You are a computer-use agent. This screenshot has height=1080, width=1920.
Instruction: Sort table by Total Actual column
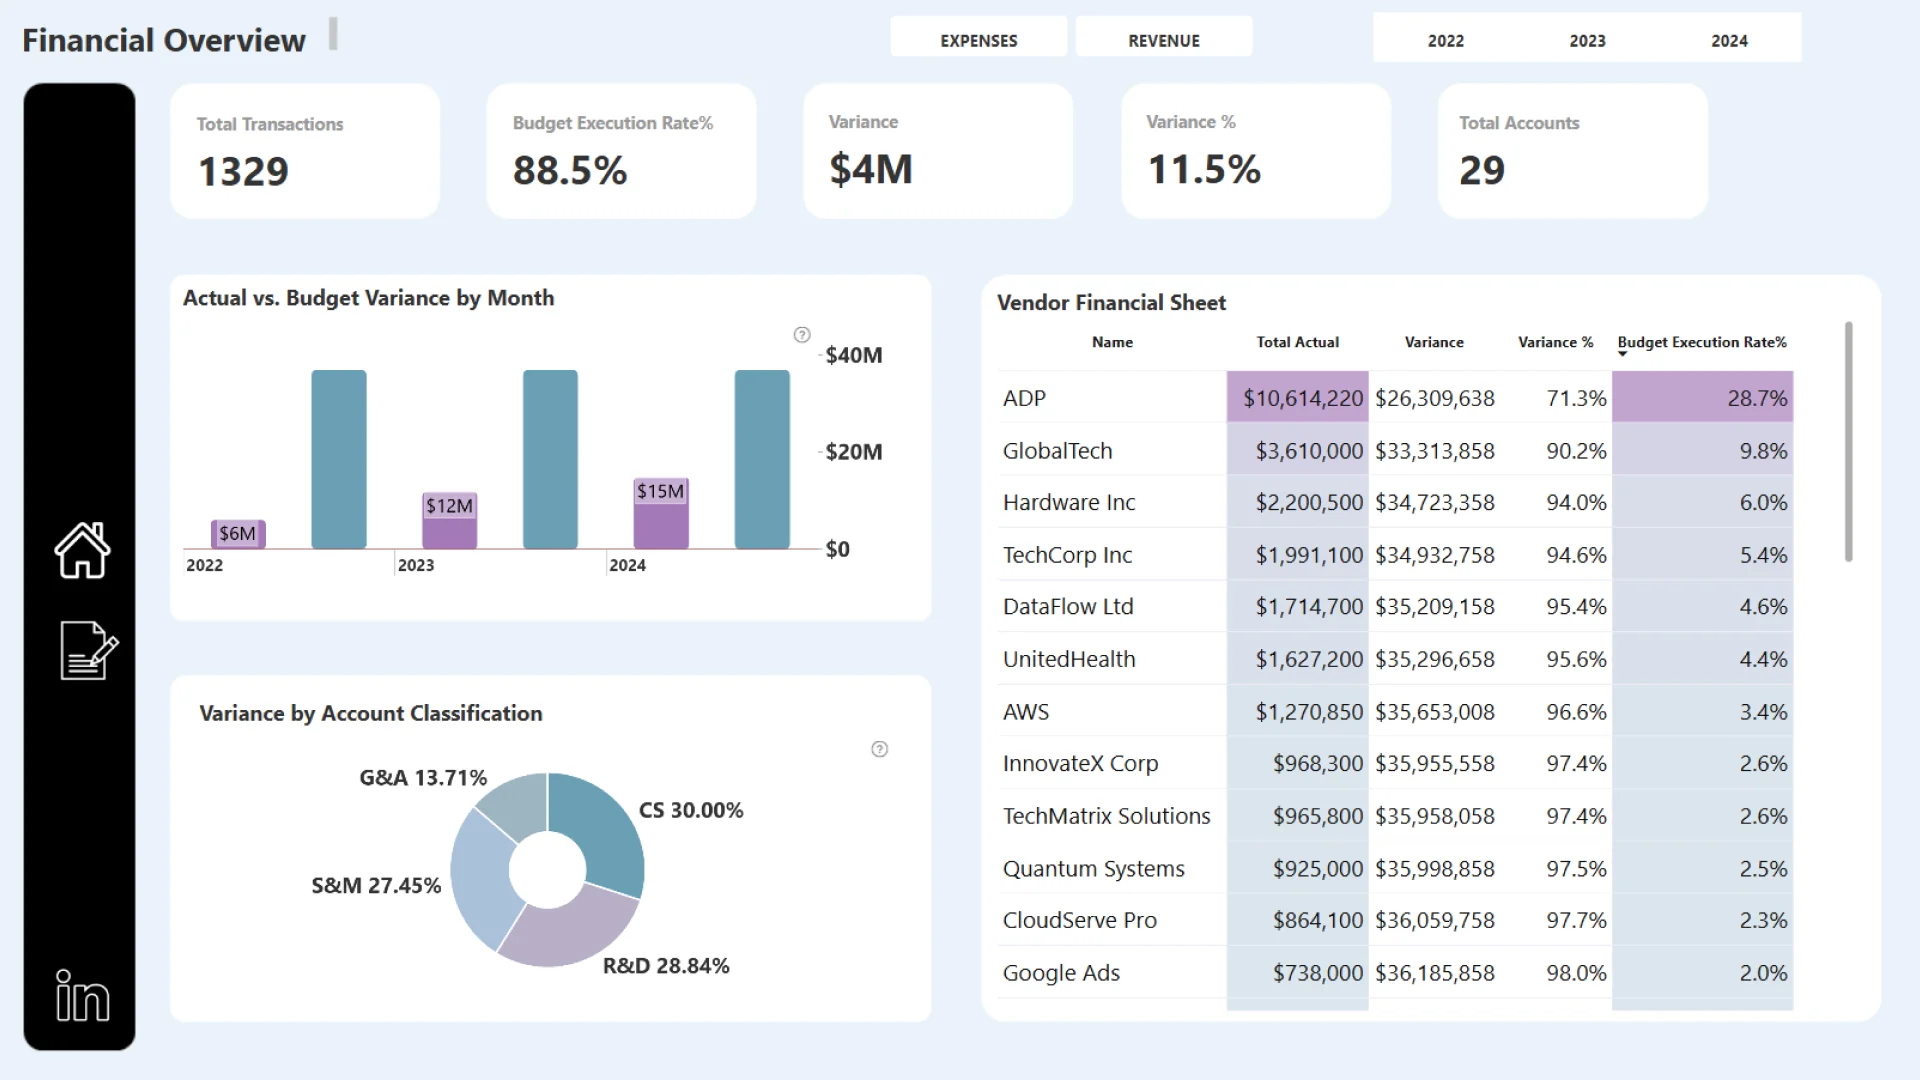pyautogui.click(x=1297, y=342)
